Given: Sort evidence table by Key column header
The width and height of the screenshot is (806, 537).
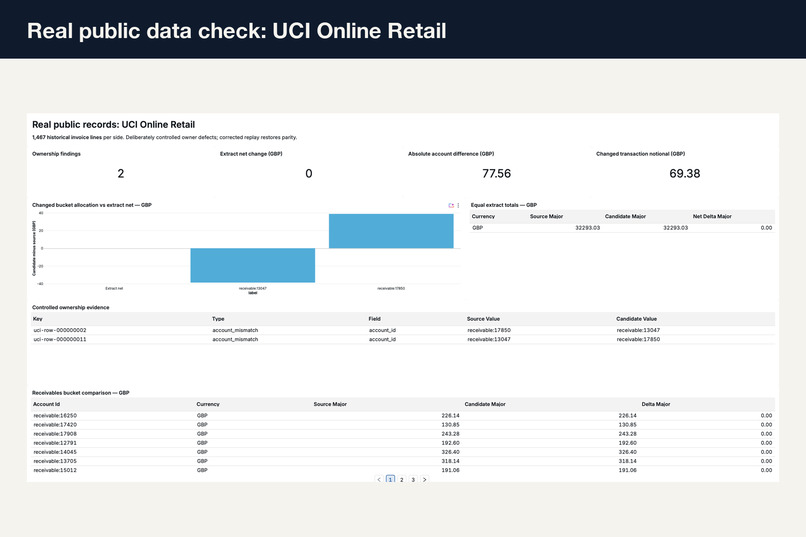Looking at the screenshot, I should (x=38, y=319).
